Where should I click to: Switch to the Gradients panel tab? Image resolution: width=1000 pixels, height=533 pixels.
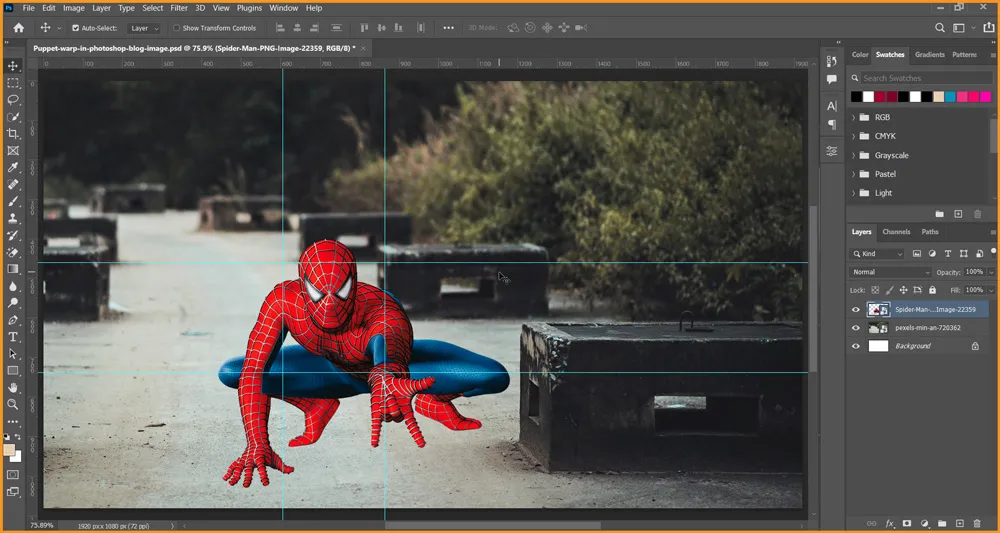tap(929, 55)
